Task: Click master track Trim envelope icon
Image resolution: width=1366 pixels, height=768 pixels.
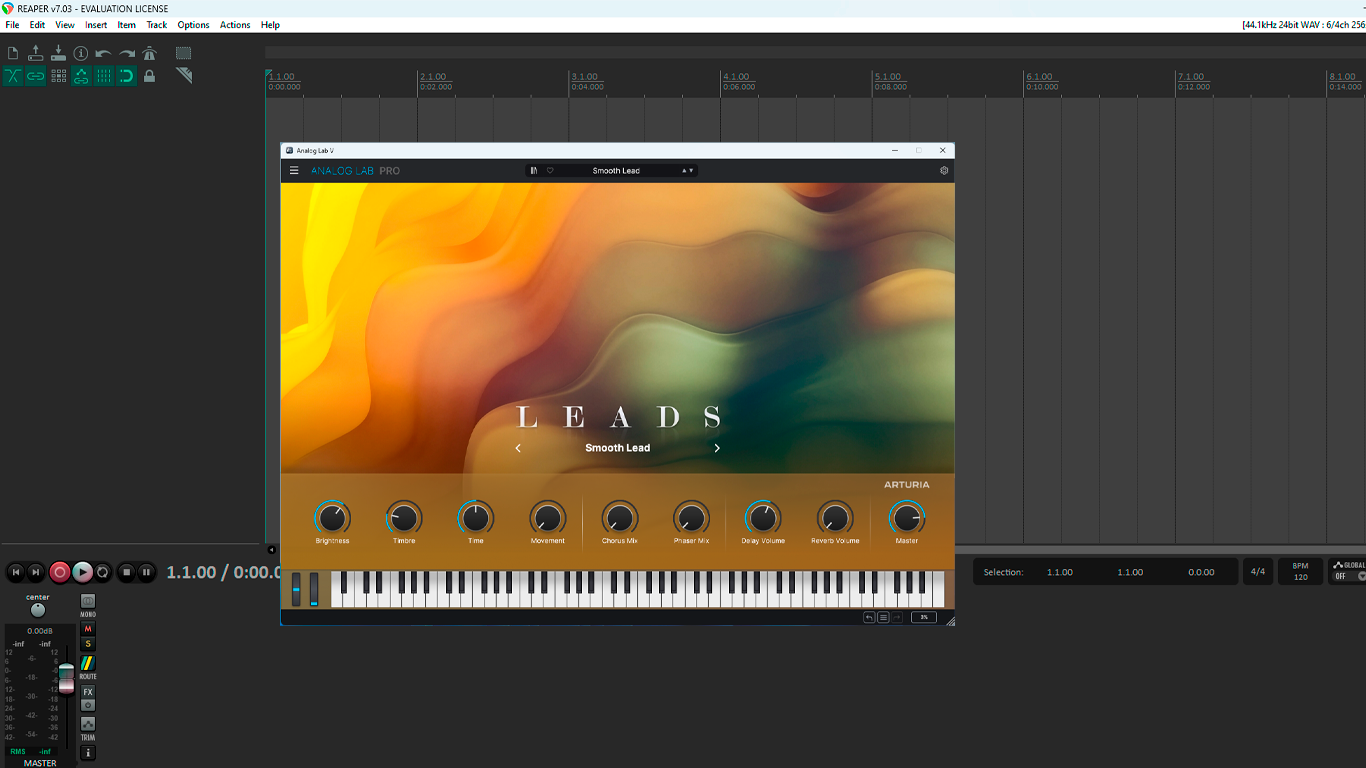Action: (x=88, y=725)
